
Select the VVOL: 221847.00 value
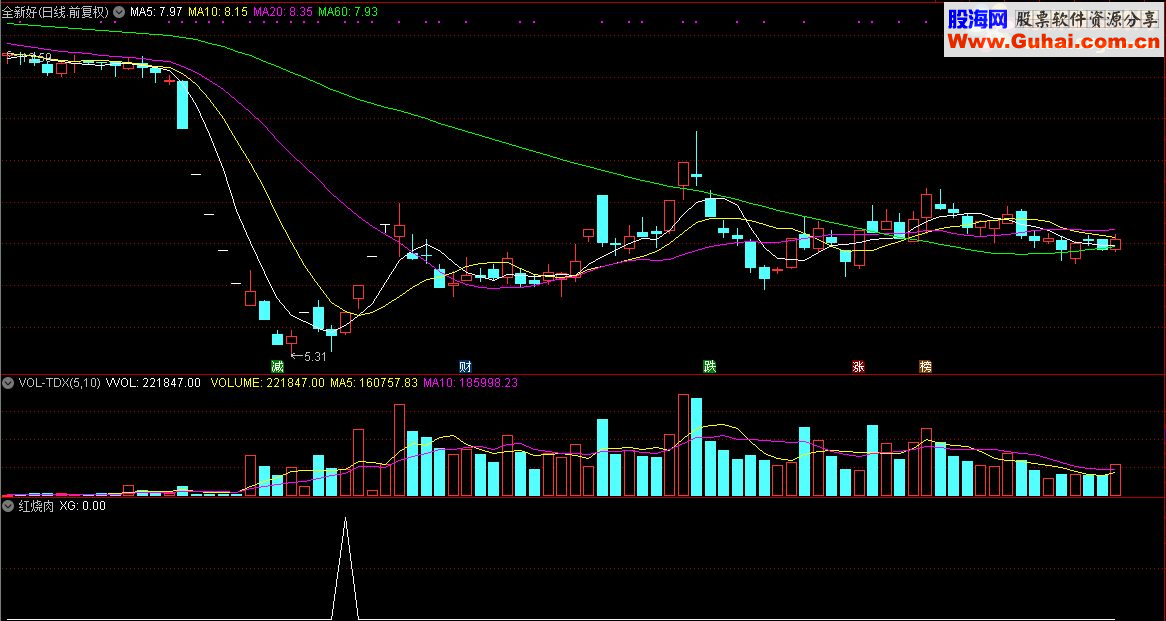153,383
